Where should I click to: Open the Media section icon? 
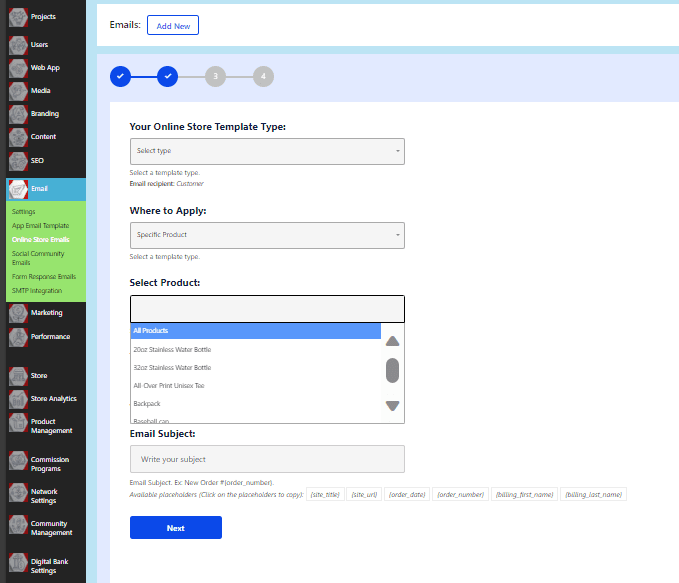point(17,91)
